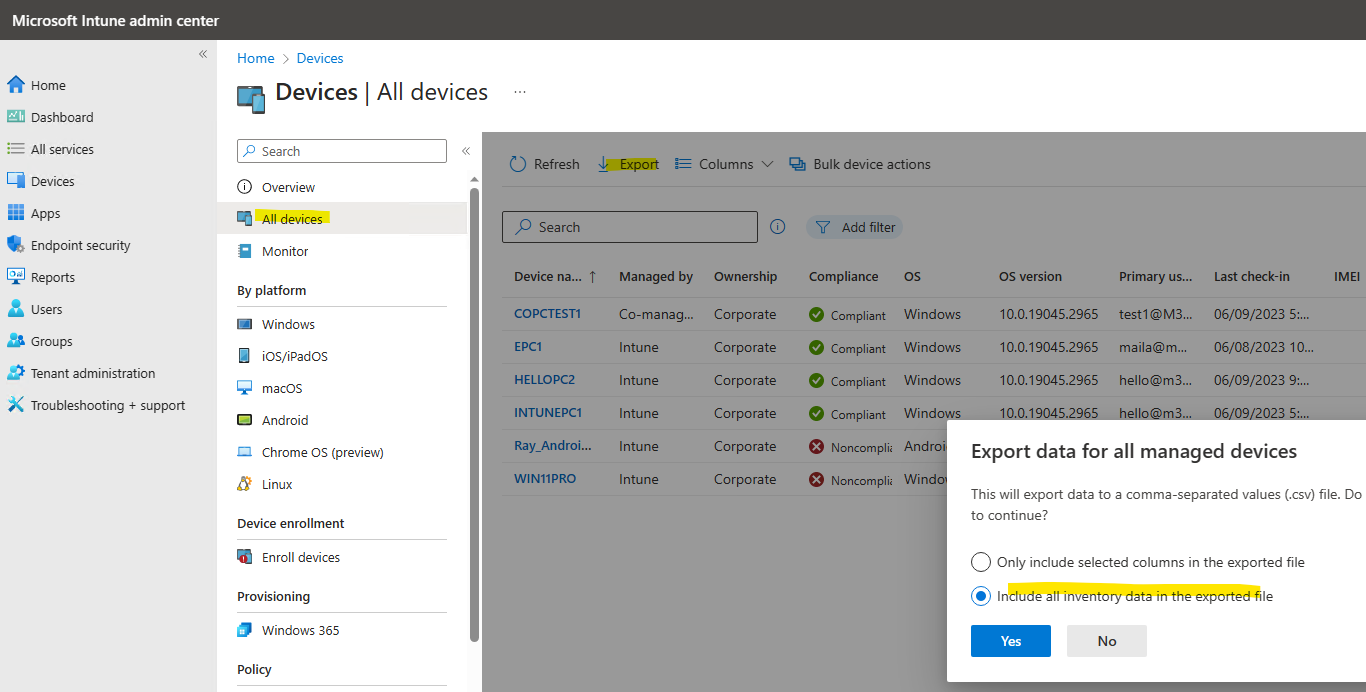Click the Tenant administration icon

15,373
